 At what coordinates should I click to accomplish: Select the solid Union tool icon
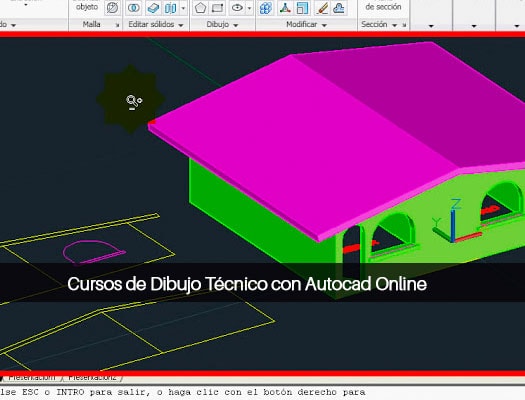click(x=134, y=8)
